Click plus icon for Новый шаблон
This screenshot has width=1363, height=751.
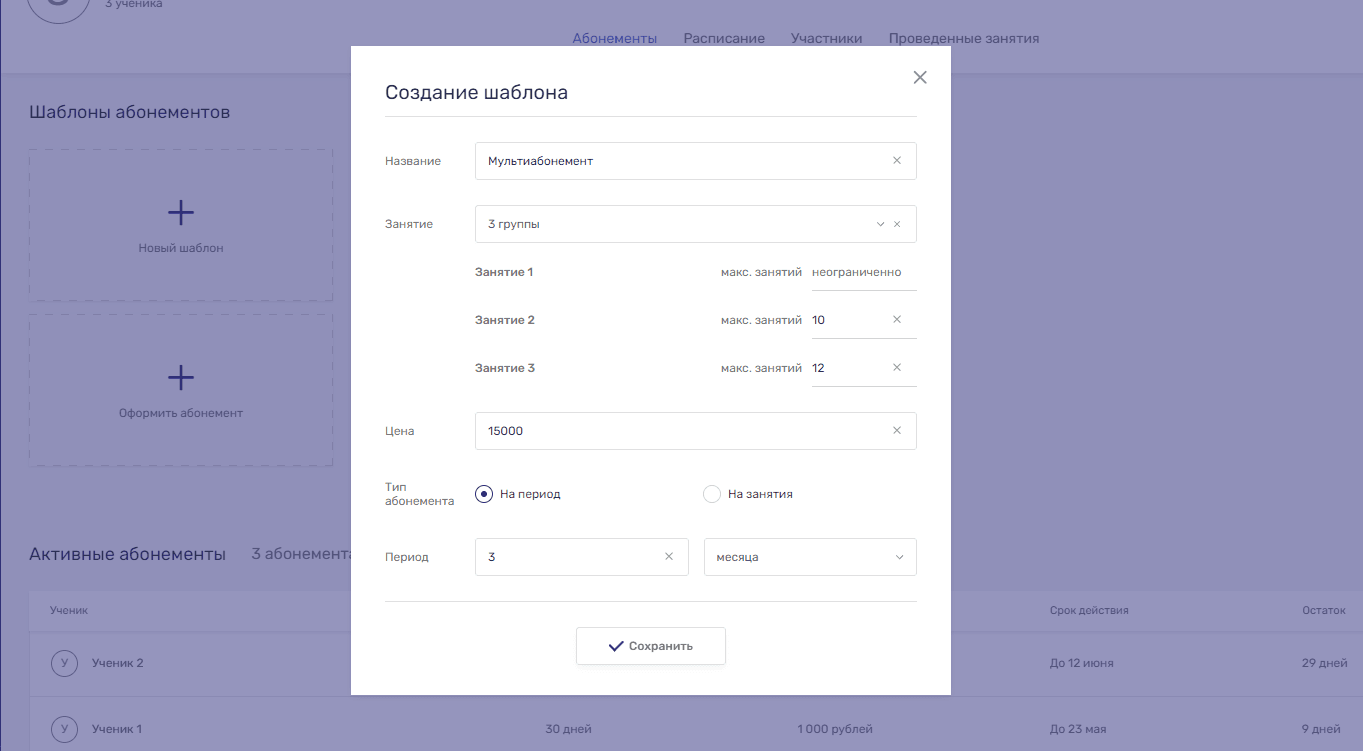181,212
